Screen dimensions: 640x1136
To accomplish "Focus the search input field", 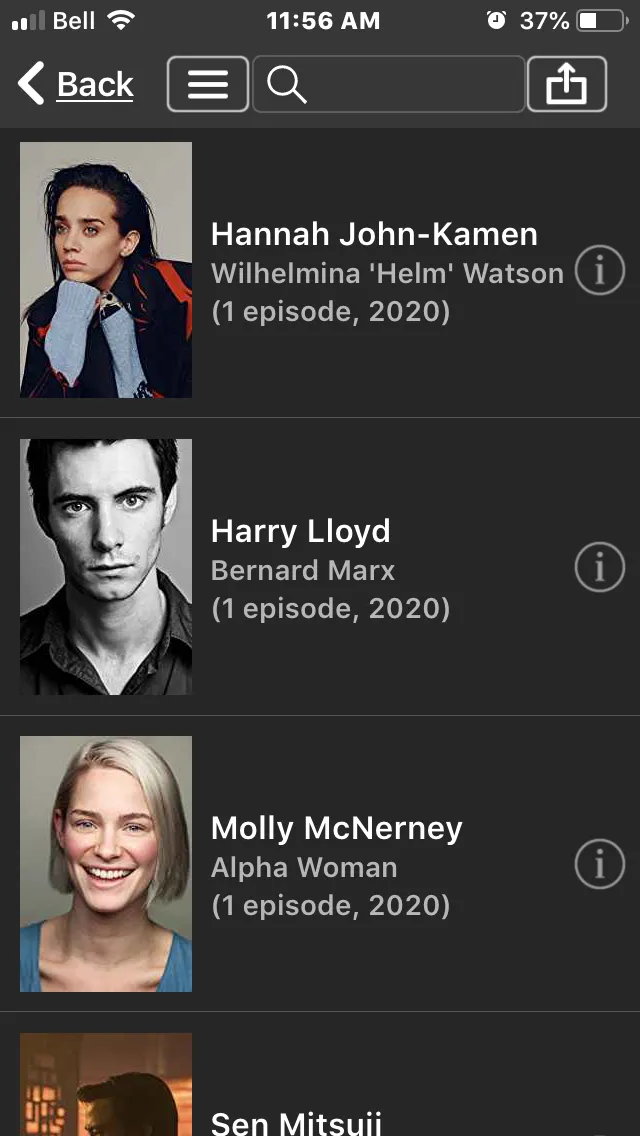I will click(x=388, y=84).
